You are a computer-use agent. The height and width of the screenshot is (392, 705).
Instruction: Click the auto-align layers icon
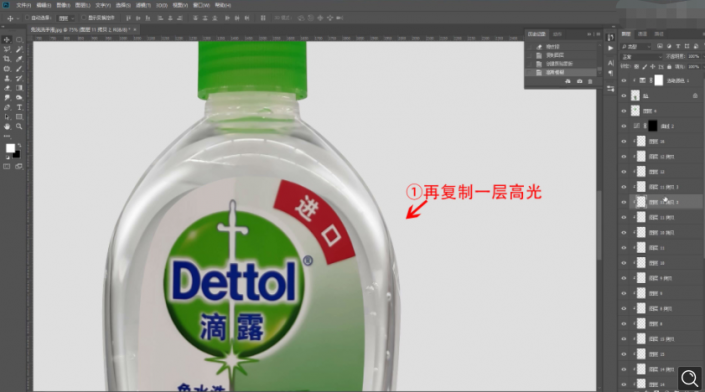point(263,18)
